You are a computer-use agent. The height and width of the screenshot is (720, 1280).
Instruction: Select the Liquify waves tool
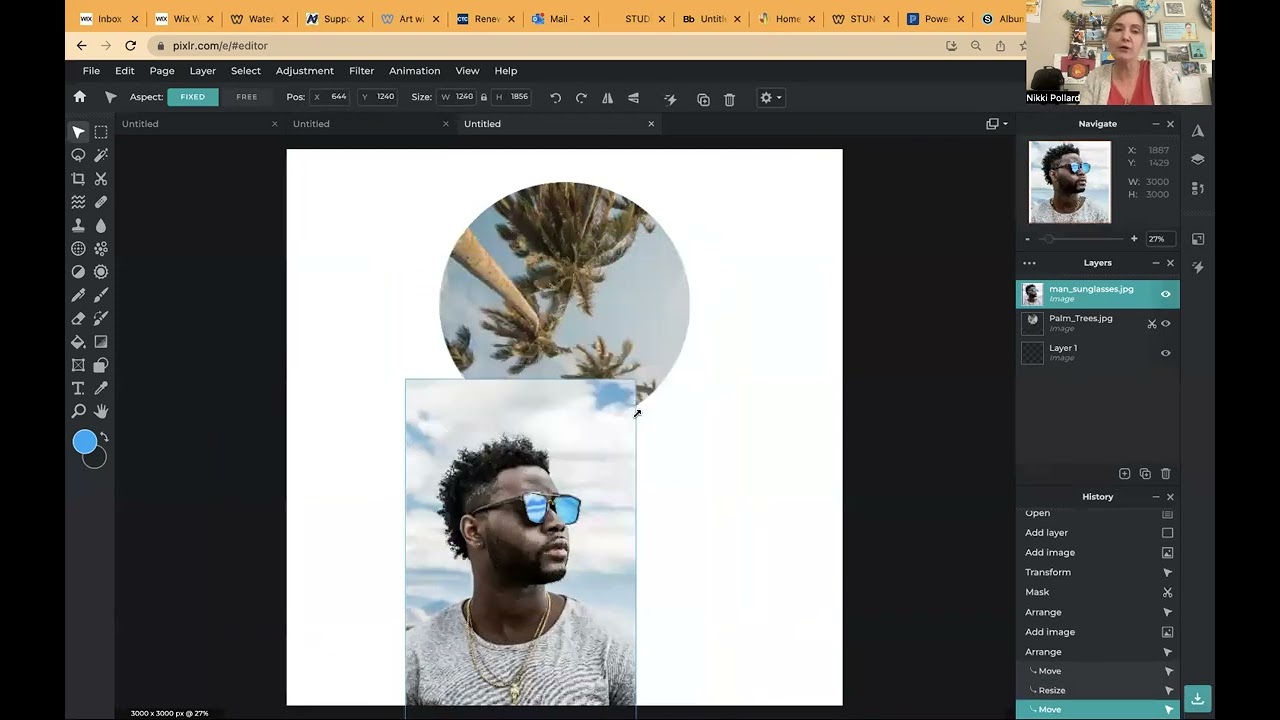(x=78, y=202)
